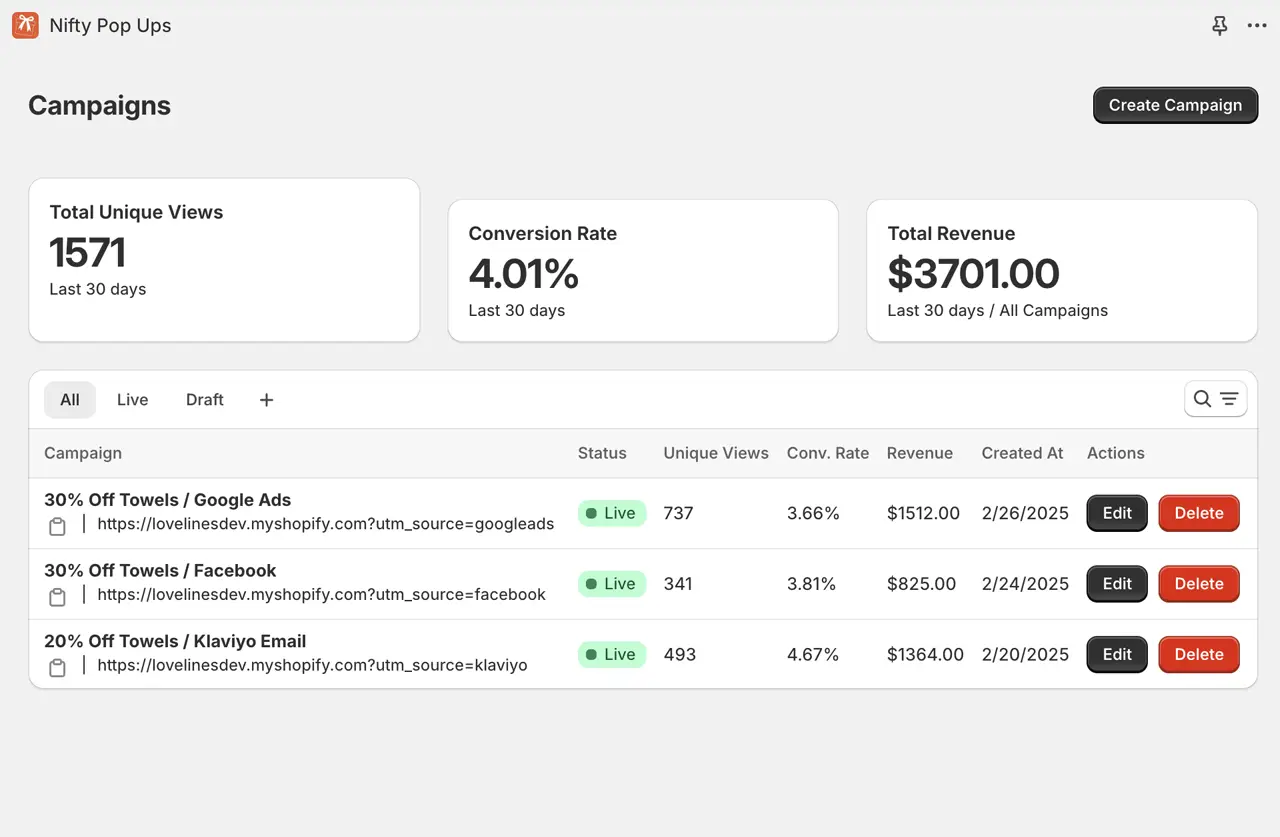Image resolution: width=1280 pixels, height=837 pixels.
Task: Switch to the Live tab
Action: [132, 400]
